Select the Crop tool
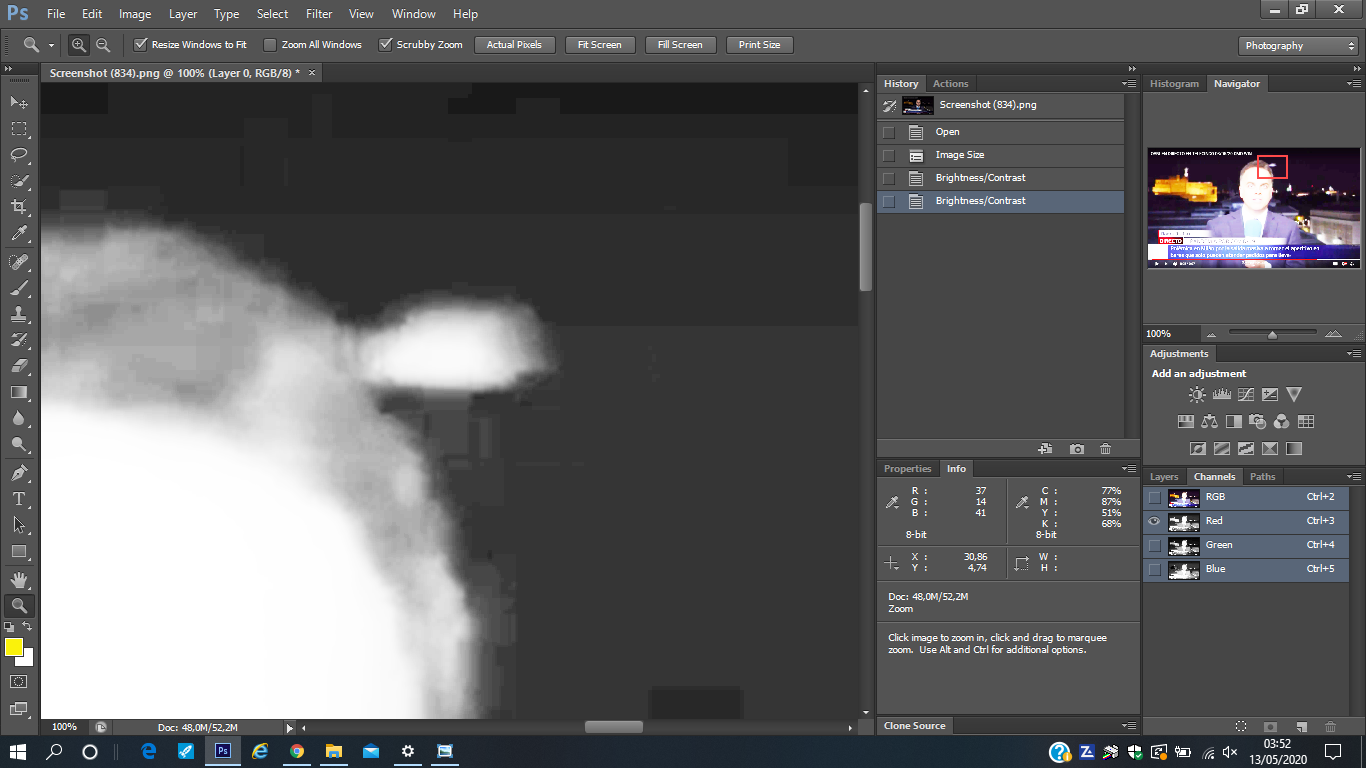 tap(19, 207)
